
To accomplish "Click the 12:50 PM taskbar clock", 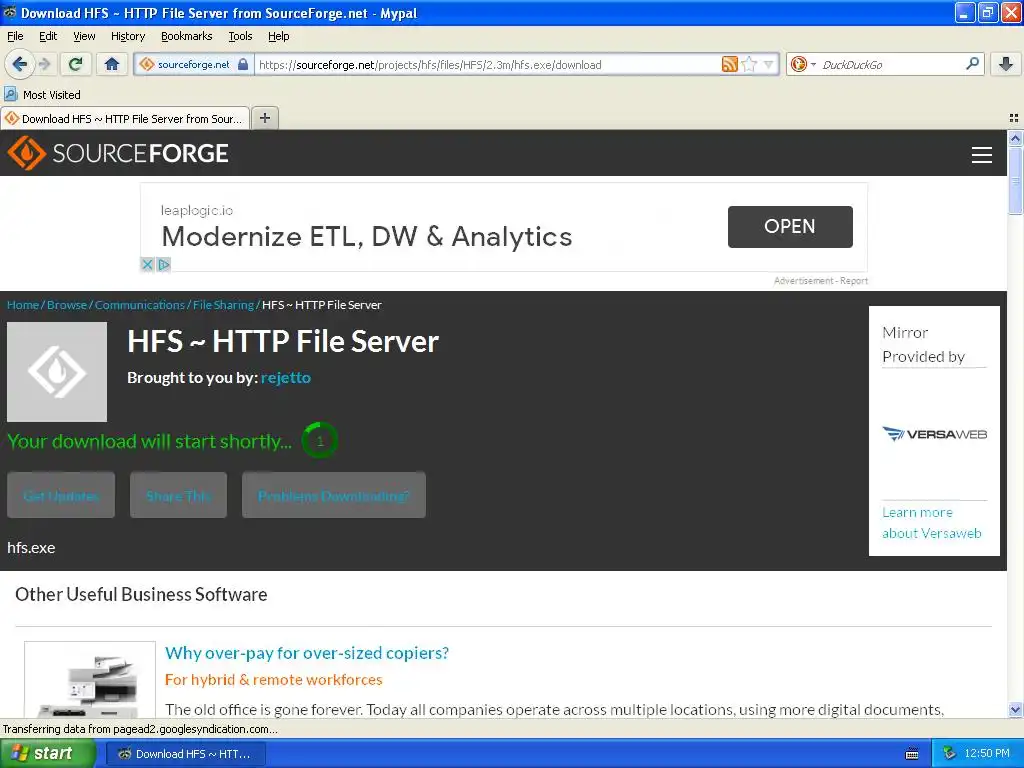I will (x=987, y=754).
